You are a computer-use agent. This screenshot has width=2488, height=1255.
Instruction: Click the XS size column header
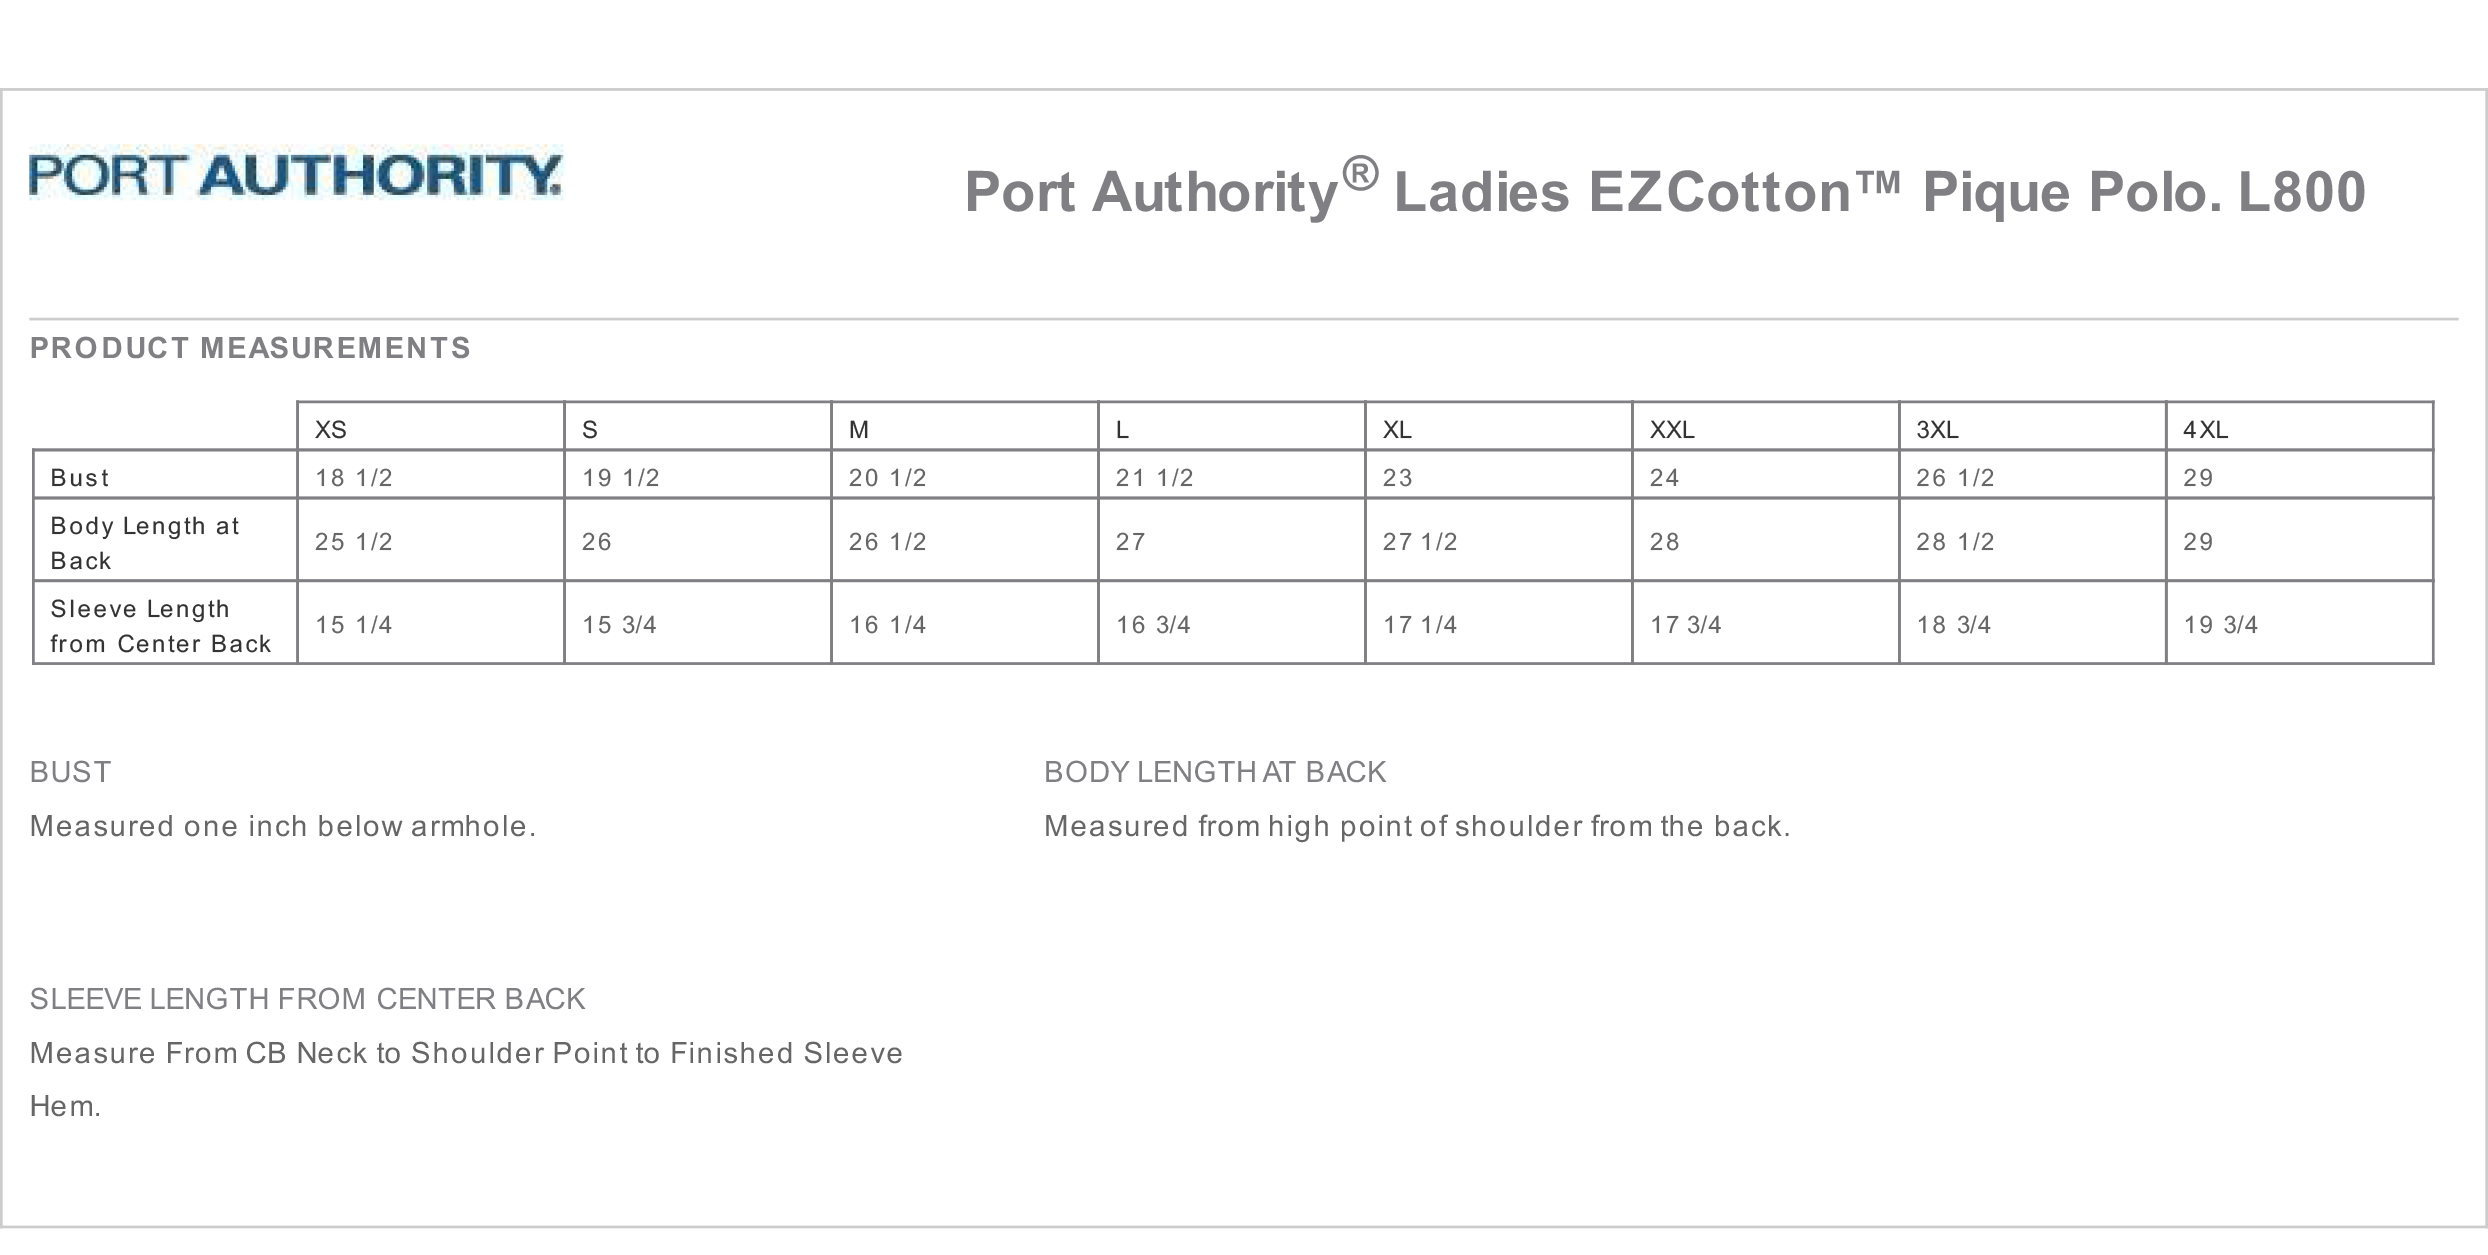tap(331, 430)
